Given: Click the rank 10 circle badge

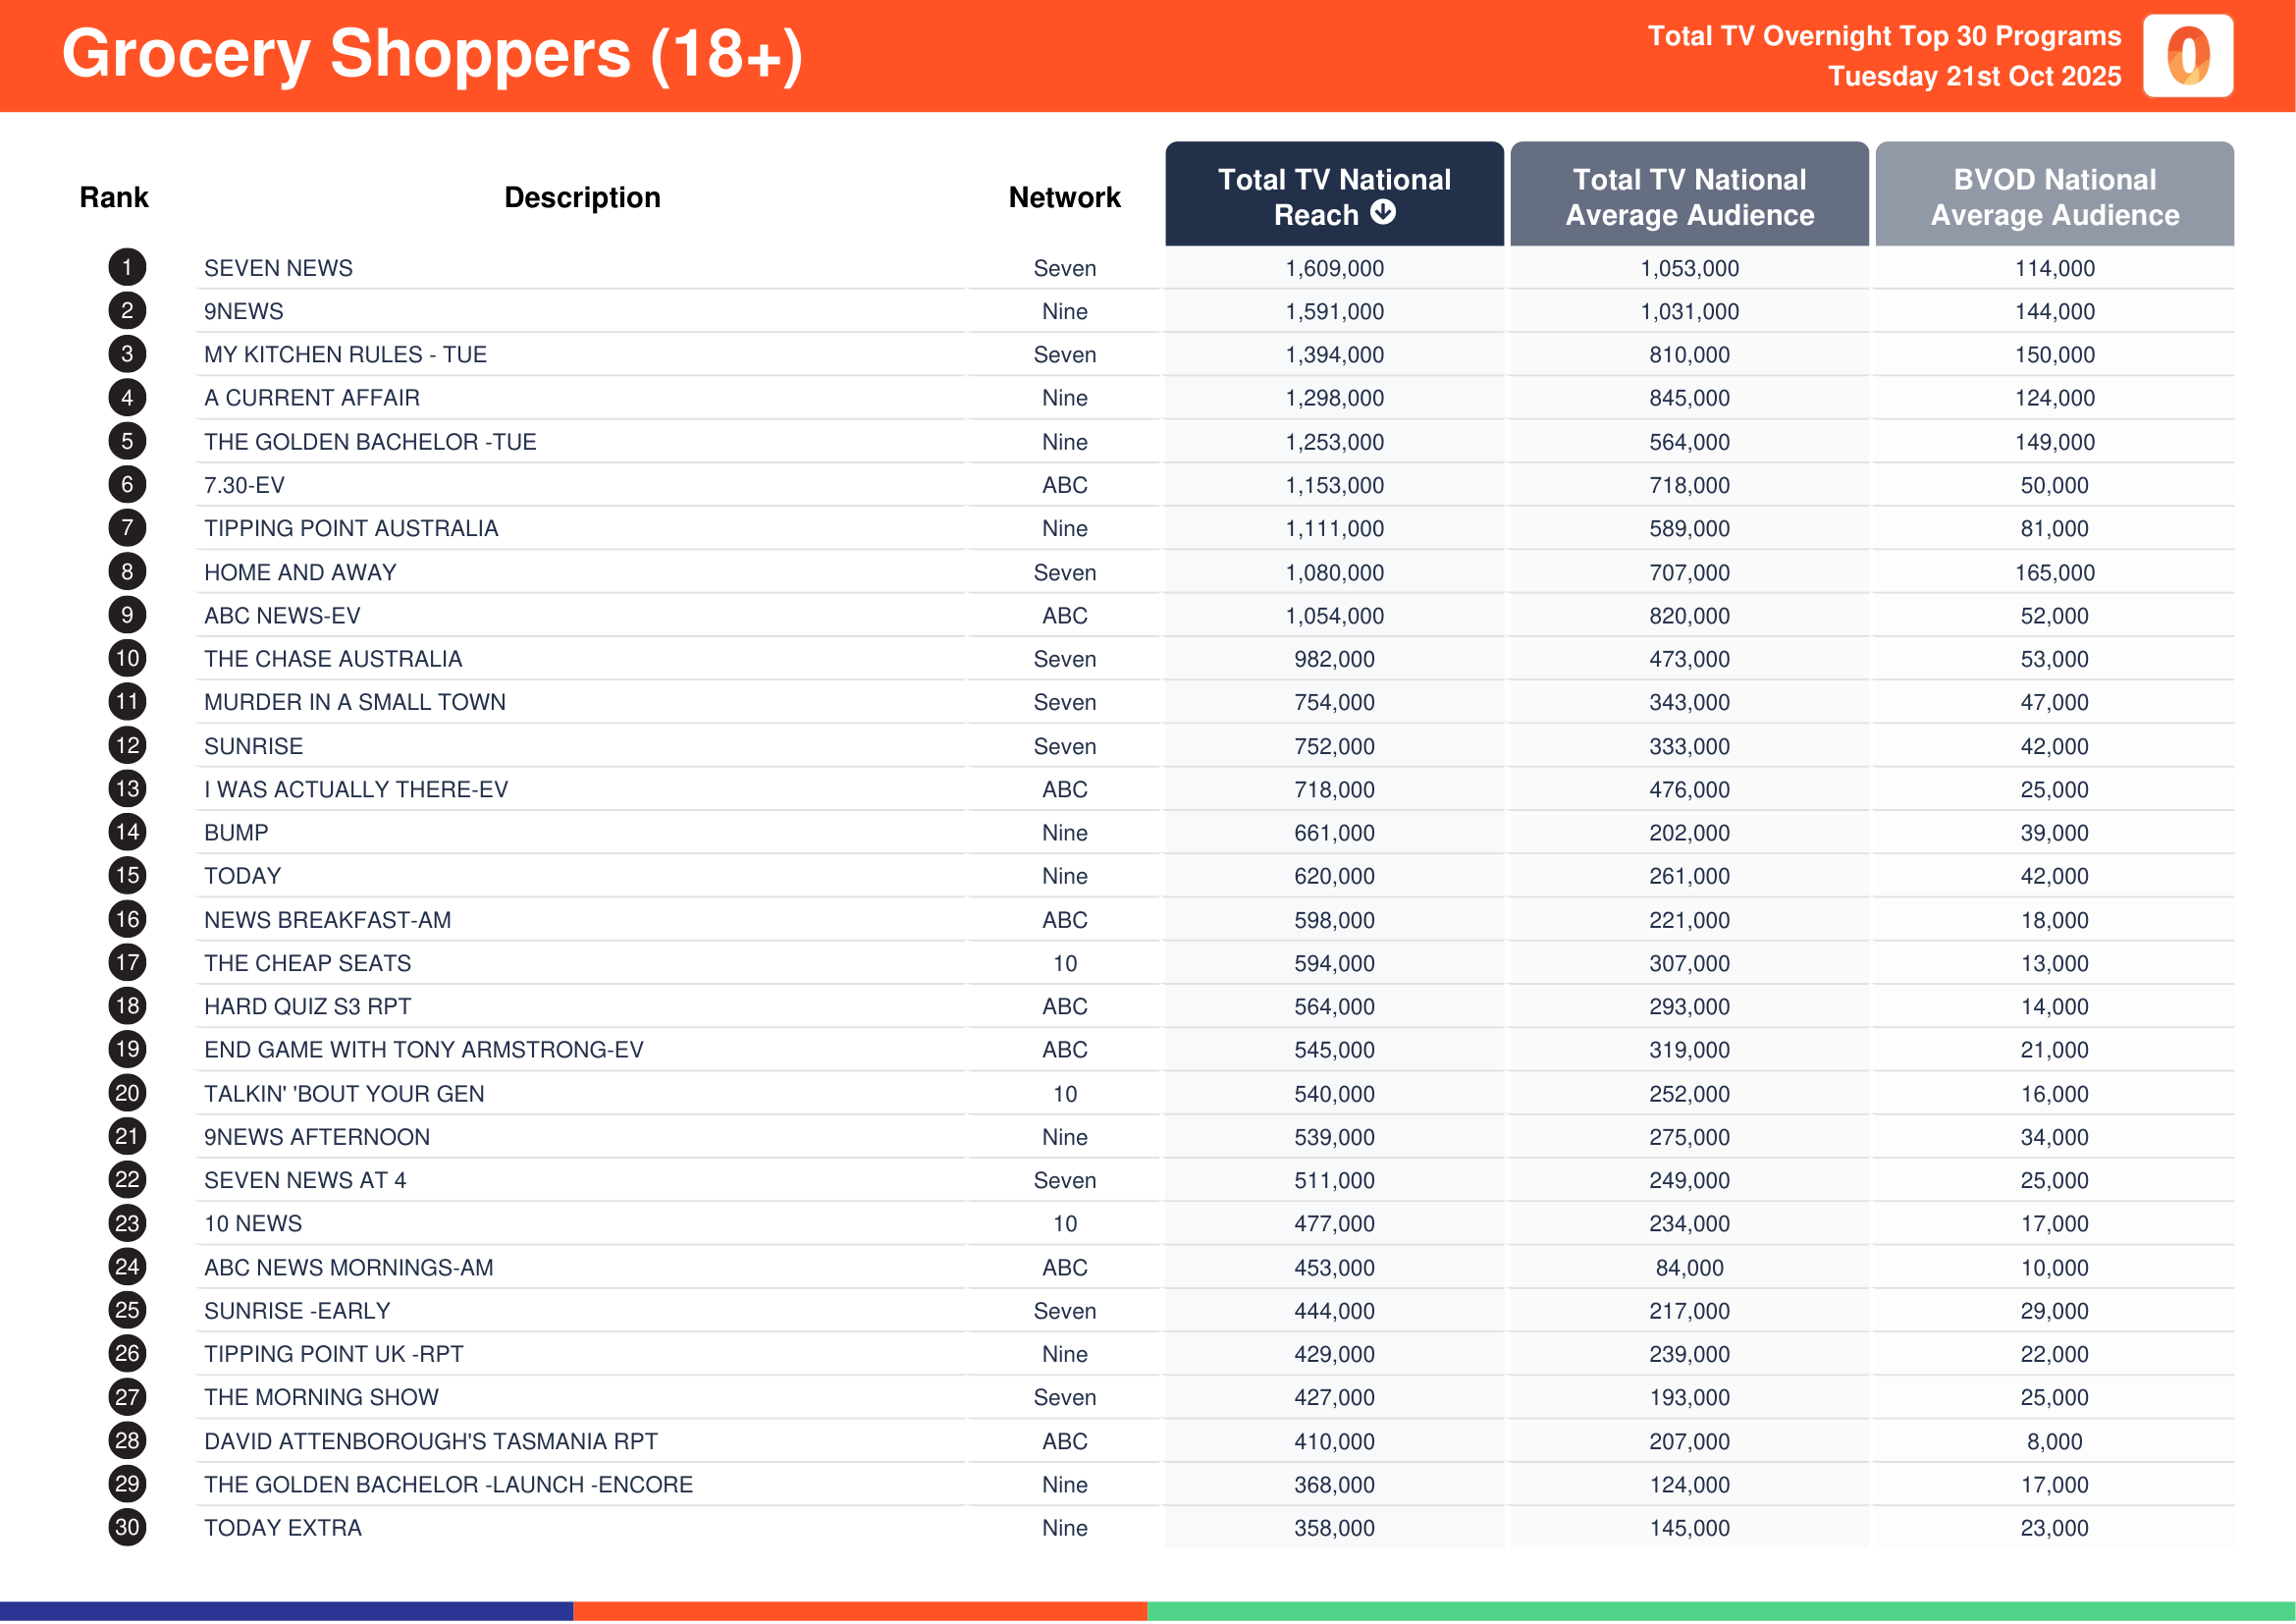Looking at the screenshot, I should (x=127, y=658).
